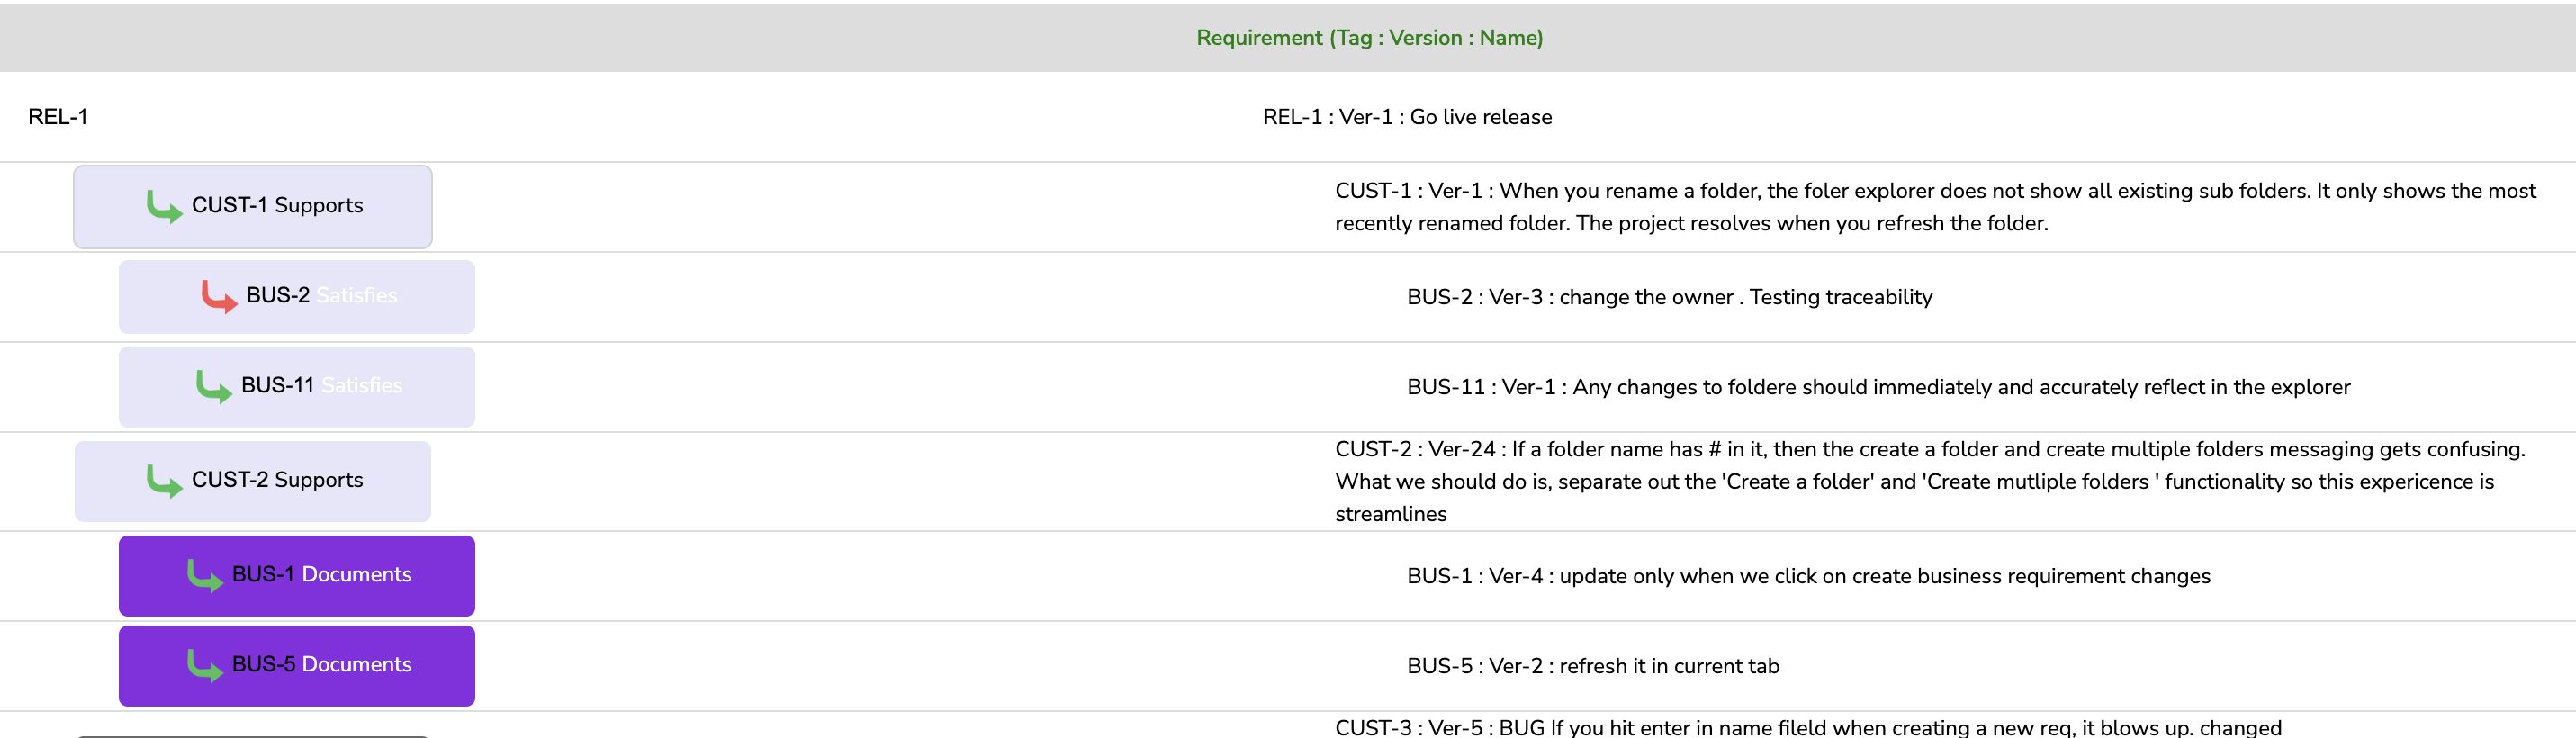Click the BUS-2 Ver-3 change owner text
Screen dimensions: 2576x738
click(x=1669, y=297)
